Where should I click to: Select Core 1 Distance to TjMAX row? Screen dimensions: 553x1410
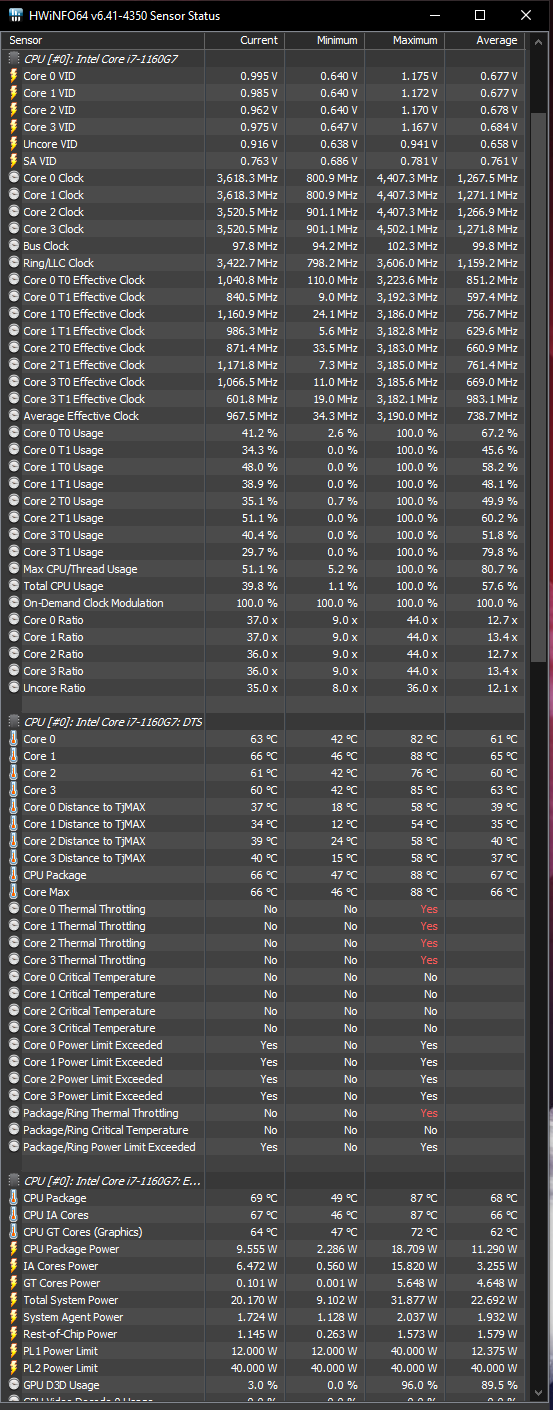click(264, 824)
